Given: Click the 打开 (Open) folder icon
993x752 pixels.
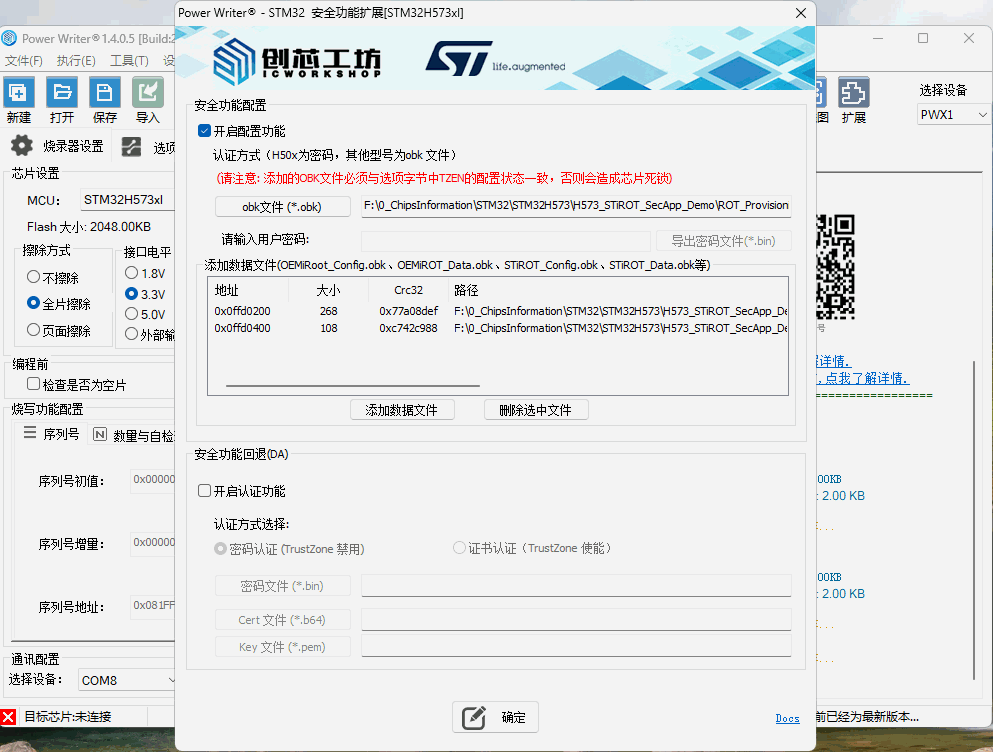Looking at the screenshot, I should click(x=62, y=93).
